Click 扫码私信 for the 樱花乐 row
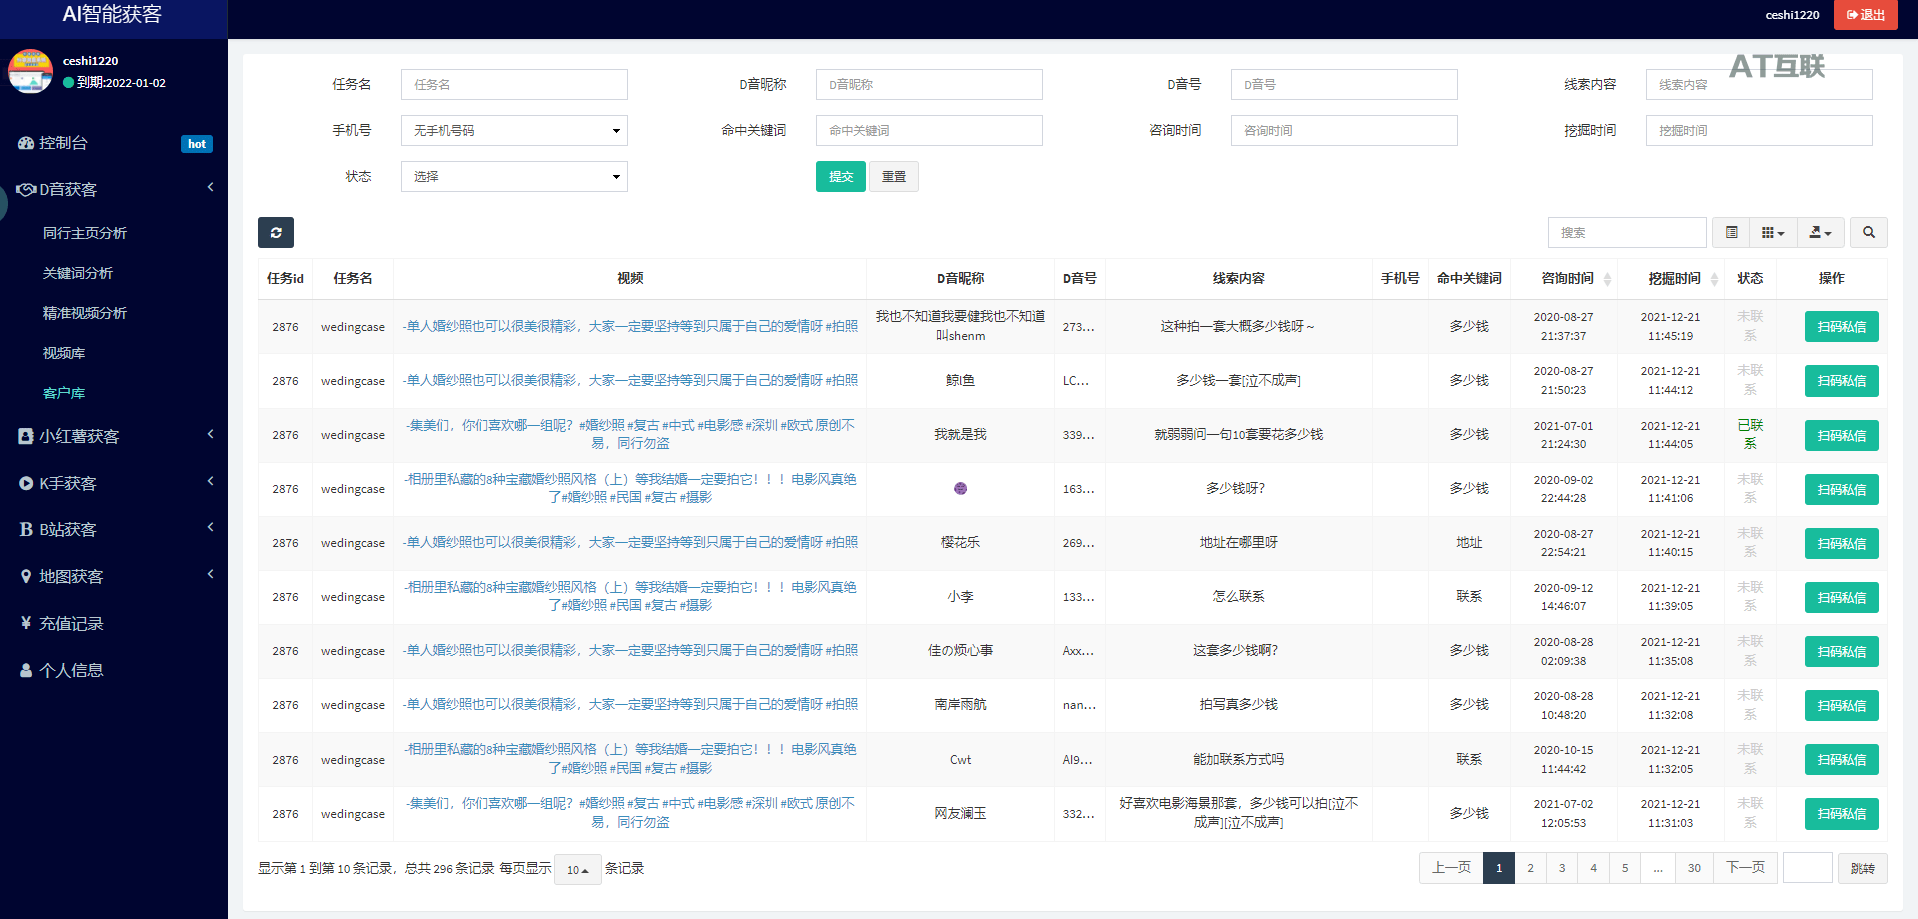The width and height of the screenshot is (1918, 919). click(1842, 543)
